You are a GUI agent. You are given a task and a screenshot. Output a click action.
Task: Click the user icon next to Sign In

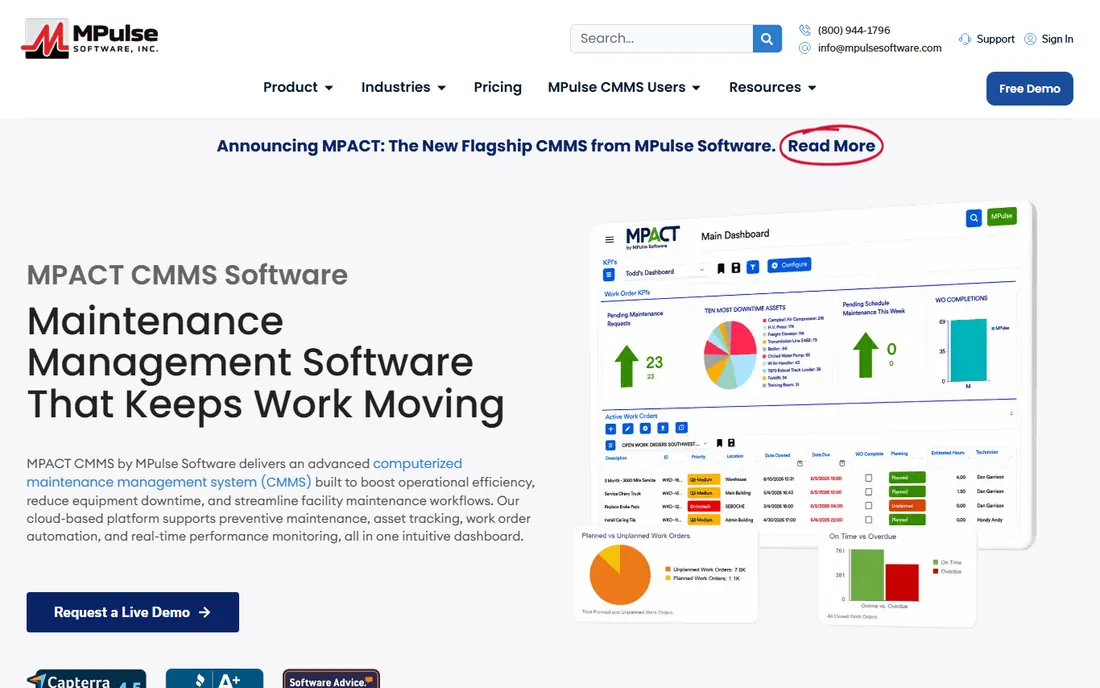pos(1030,39)
